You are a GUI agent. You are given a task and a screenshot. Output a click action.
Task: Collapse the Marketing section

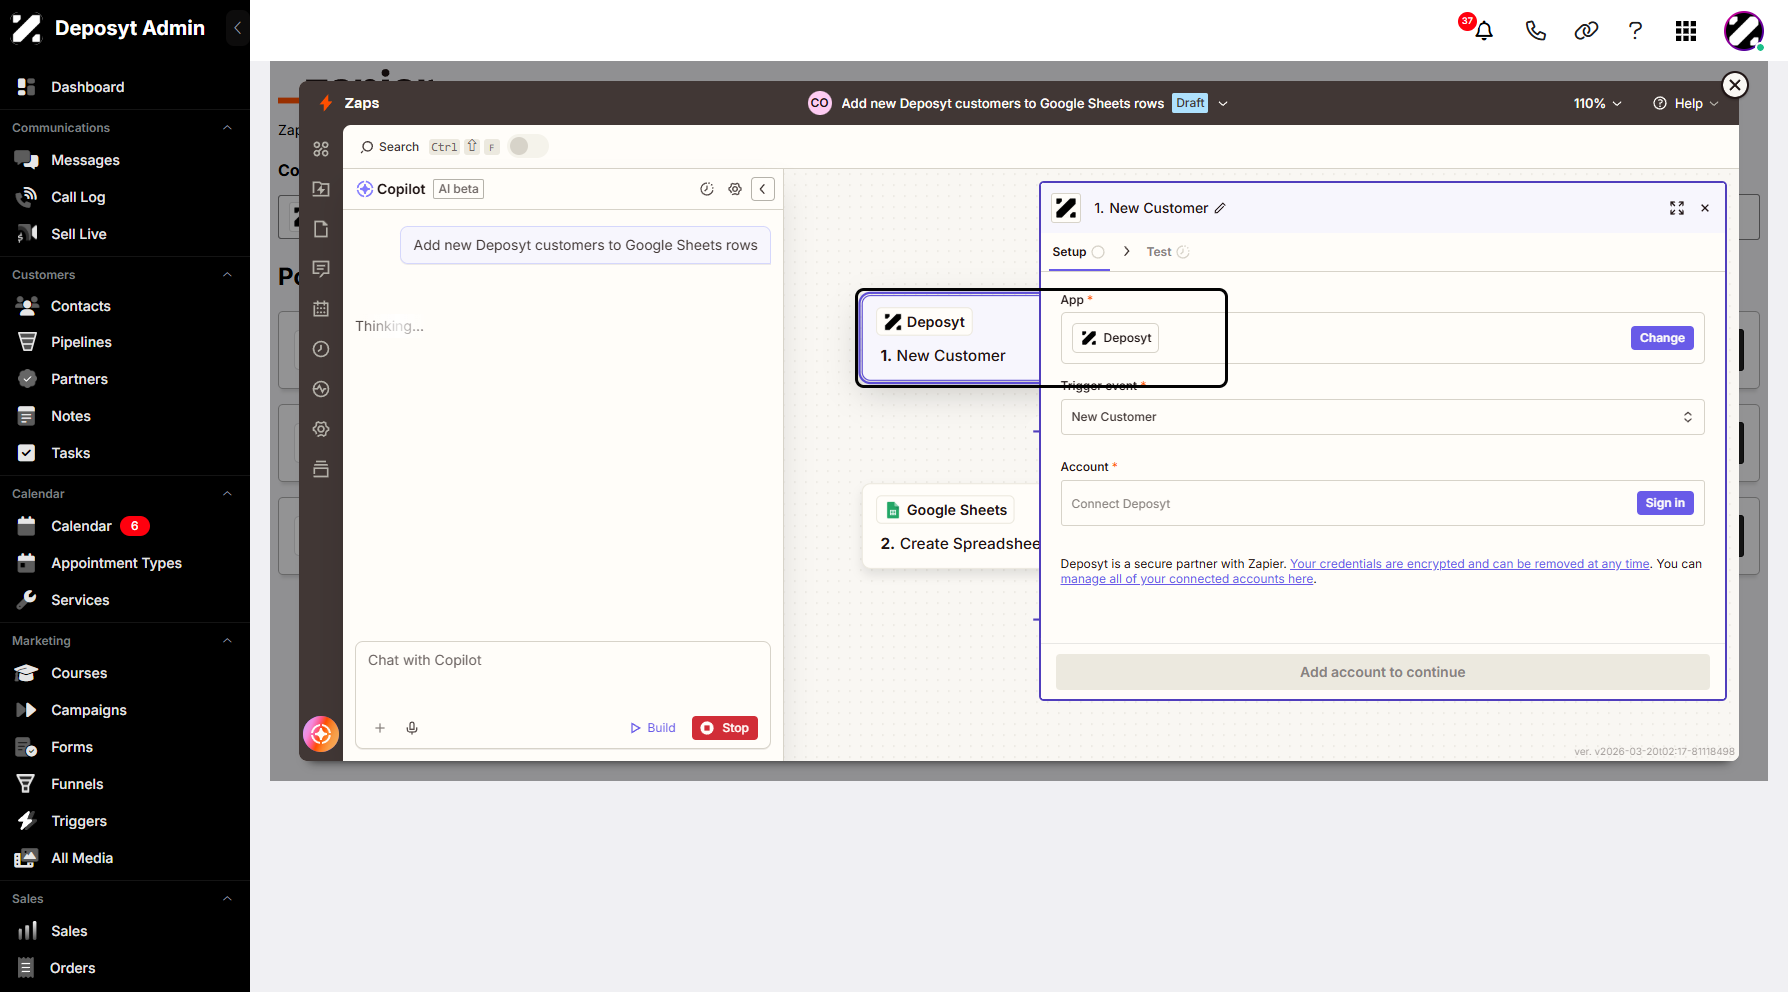click(x=227, y=641)
